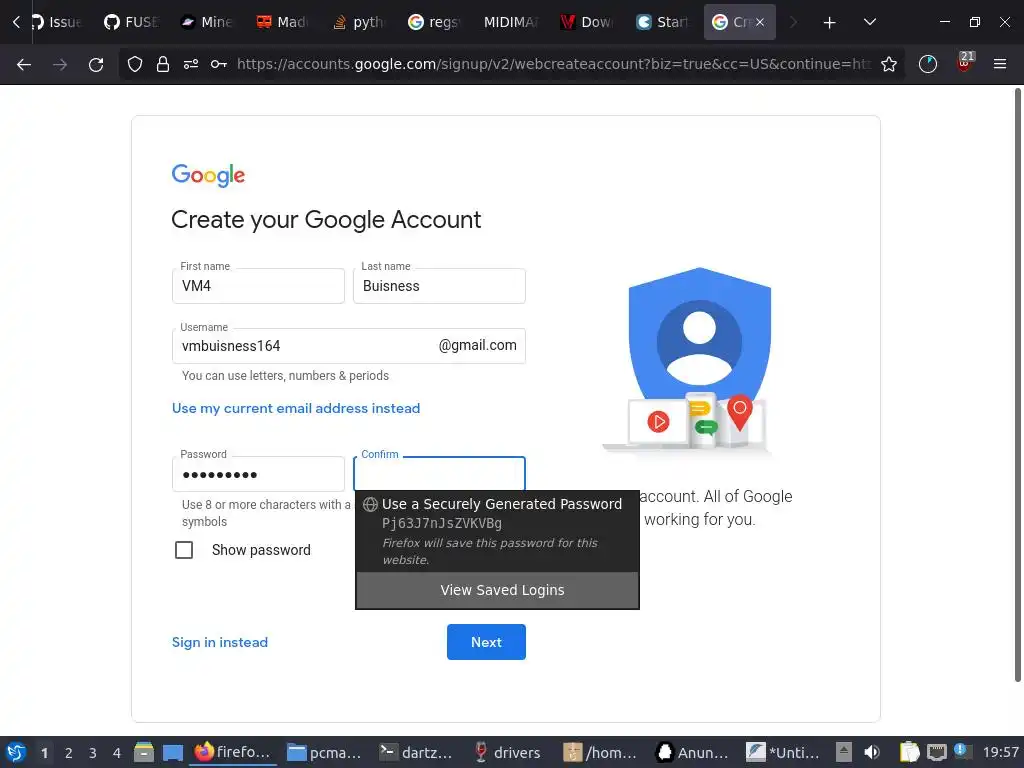The image size is (1024, 768).
Task: Open the clipboard manager tray icon
Action: click(x=909, y=752)
